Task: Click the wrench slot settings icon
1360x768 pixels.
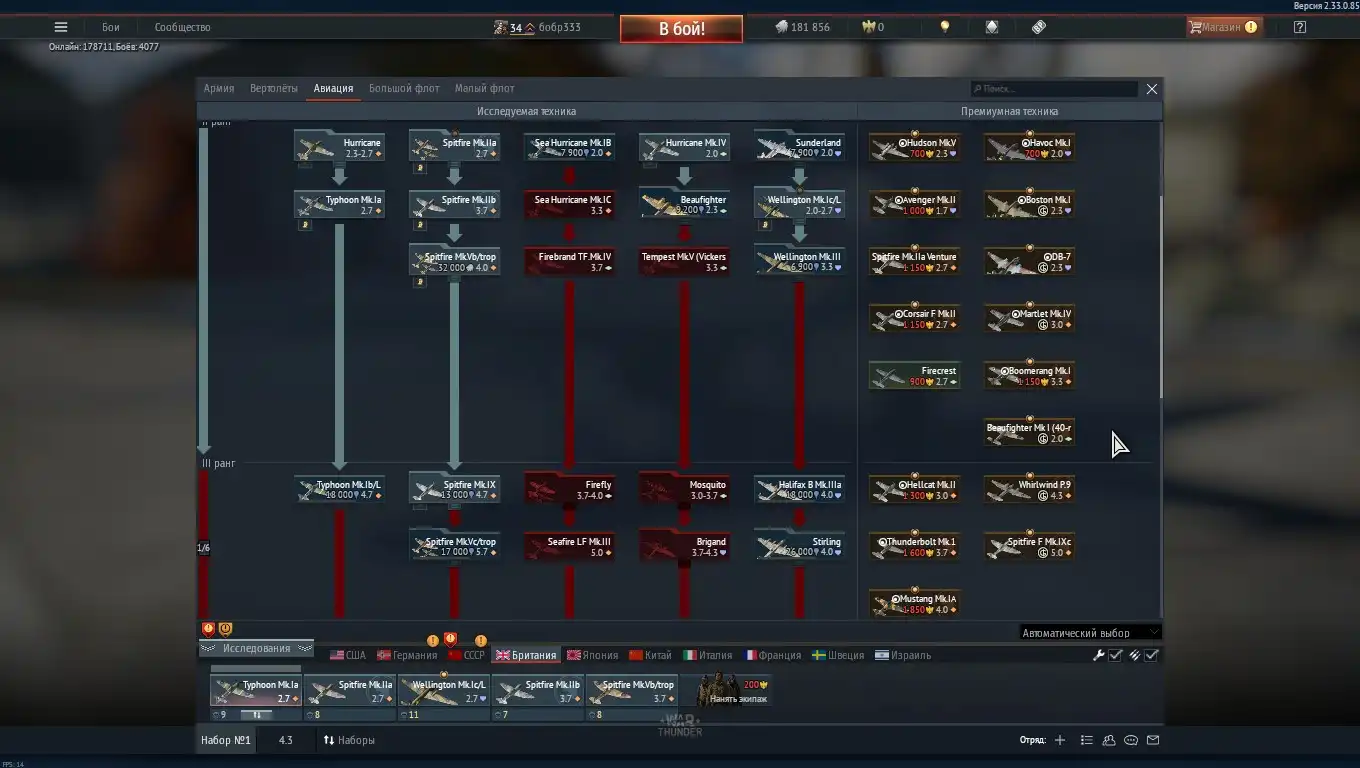Action: (1099, 655)
